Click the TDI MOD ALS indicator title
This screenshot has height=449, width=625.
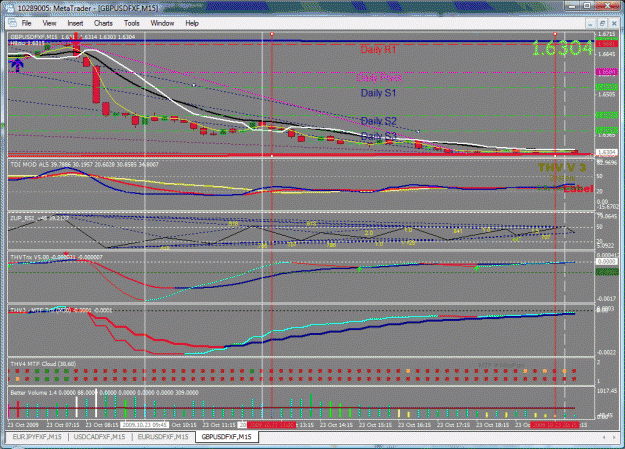(85, 164)
